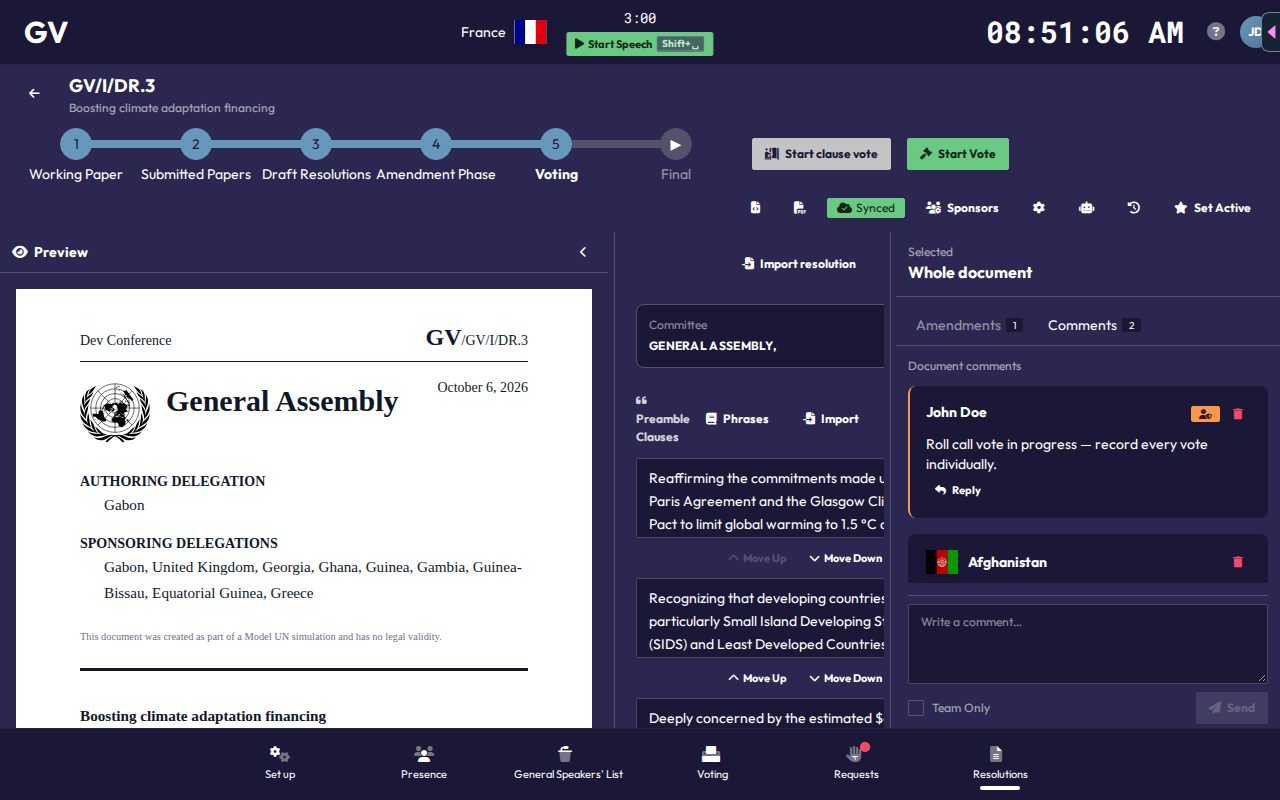Go to step 1 Working Paper
1280x800 pixels.
pos(76,144)
